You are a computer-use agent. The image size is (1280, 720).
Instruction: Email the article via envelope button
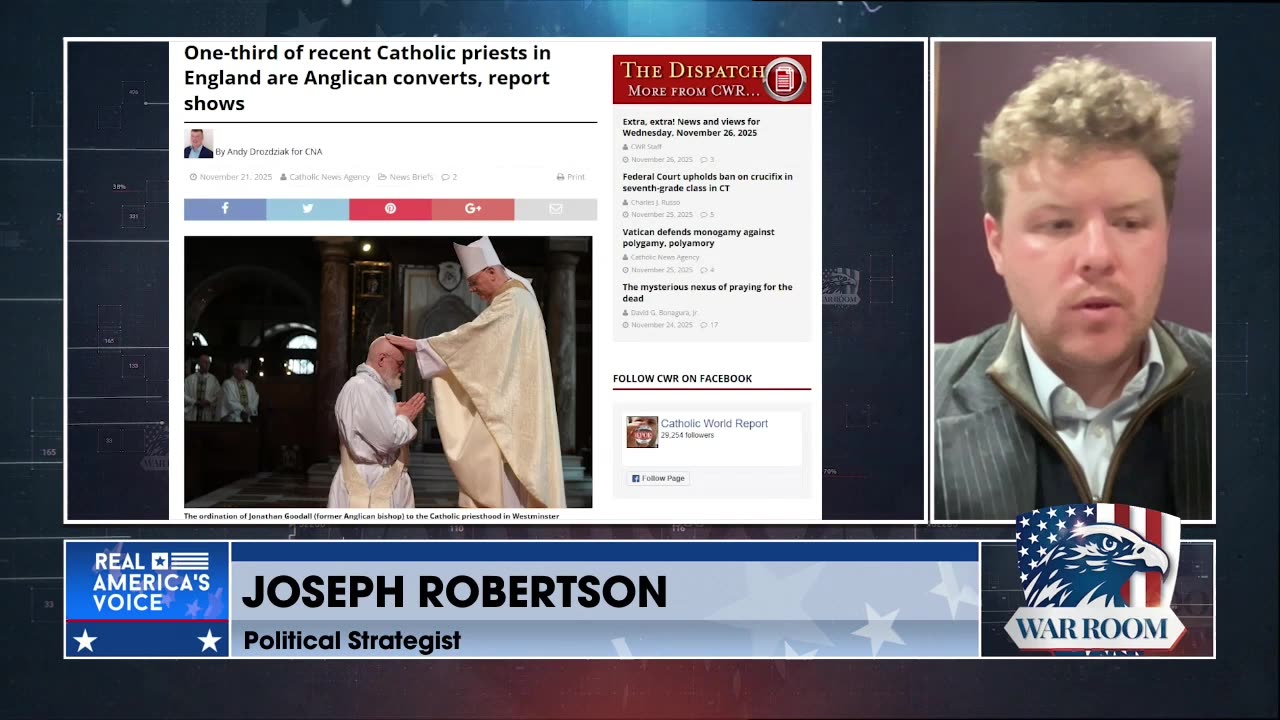point(556,209)
